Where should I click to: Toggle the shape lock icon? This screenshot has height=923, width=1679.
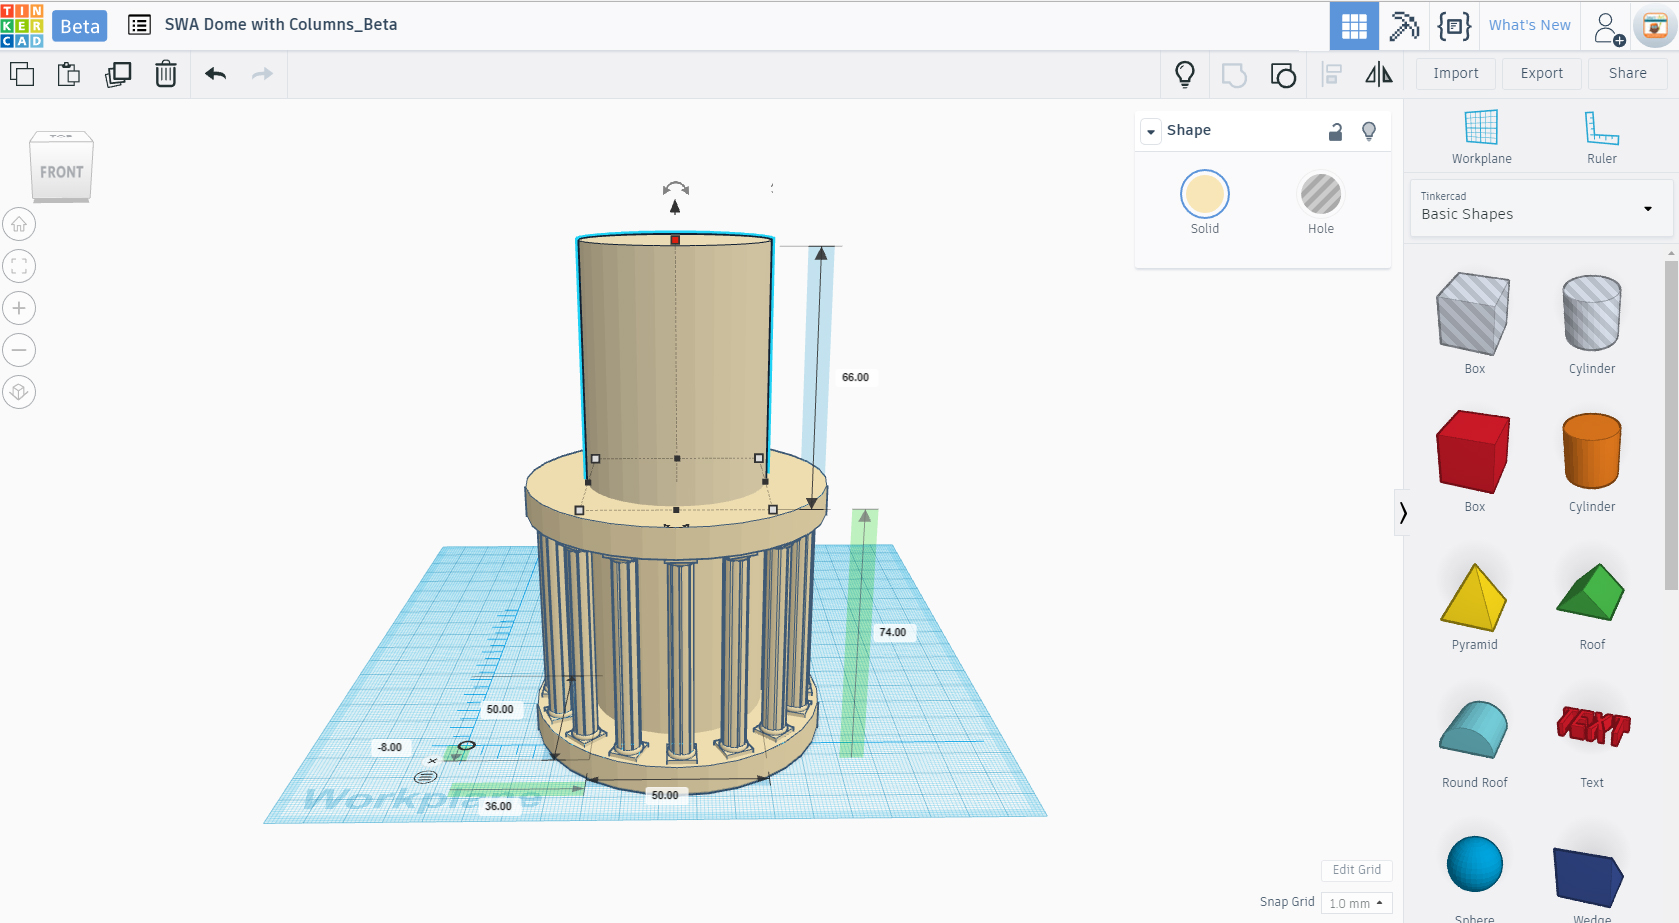(x=1335, y=131)
